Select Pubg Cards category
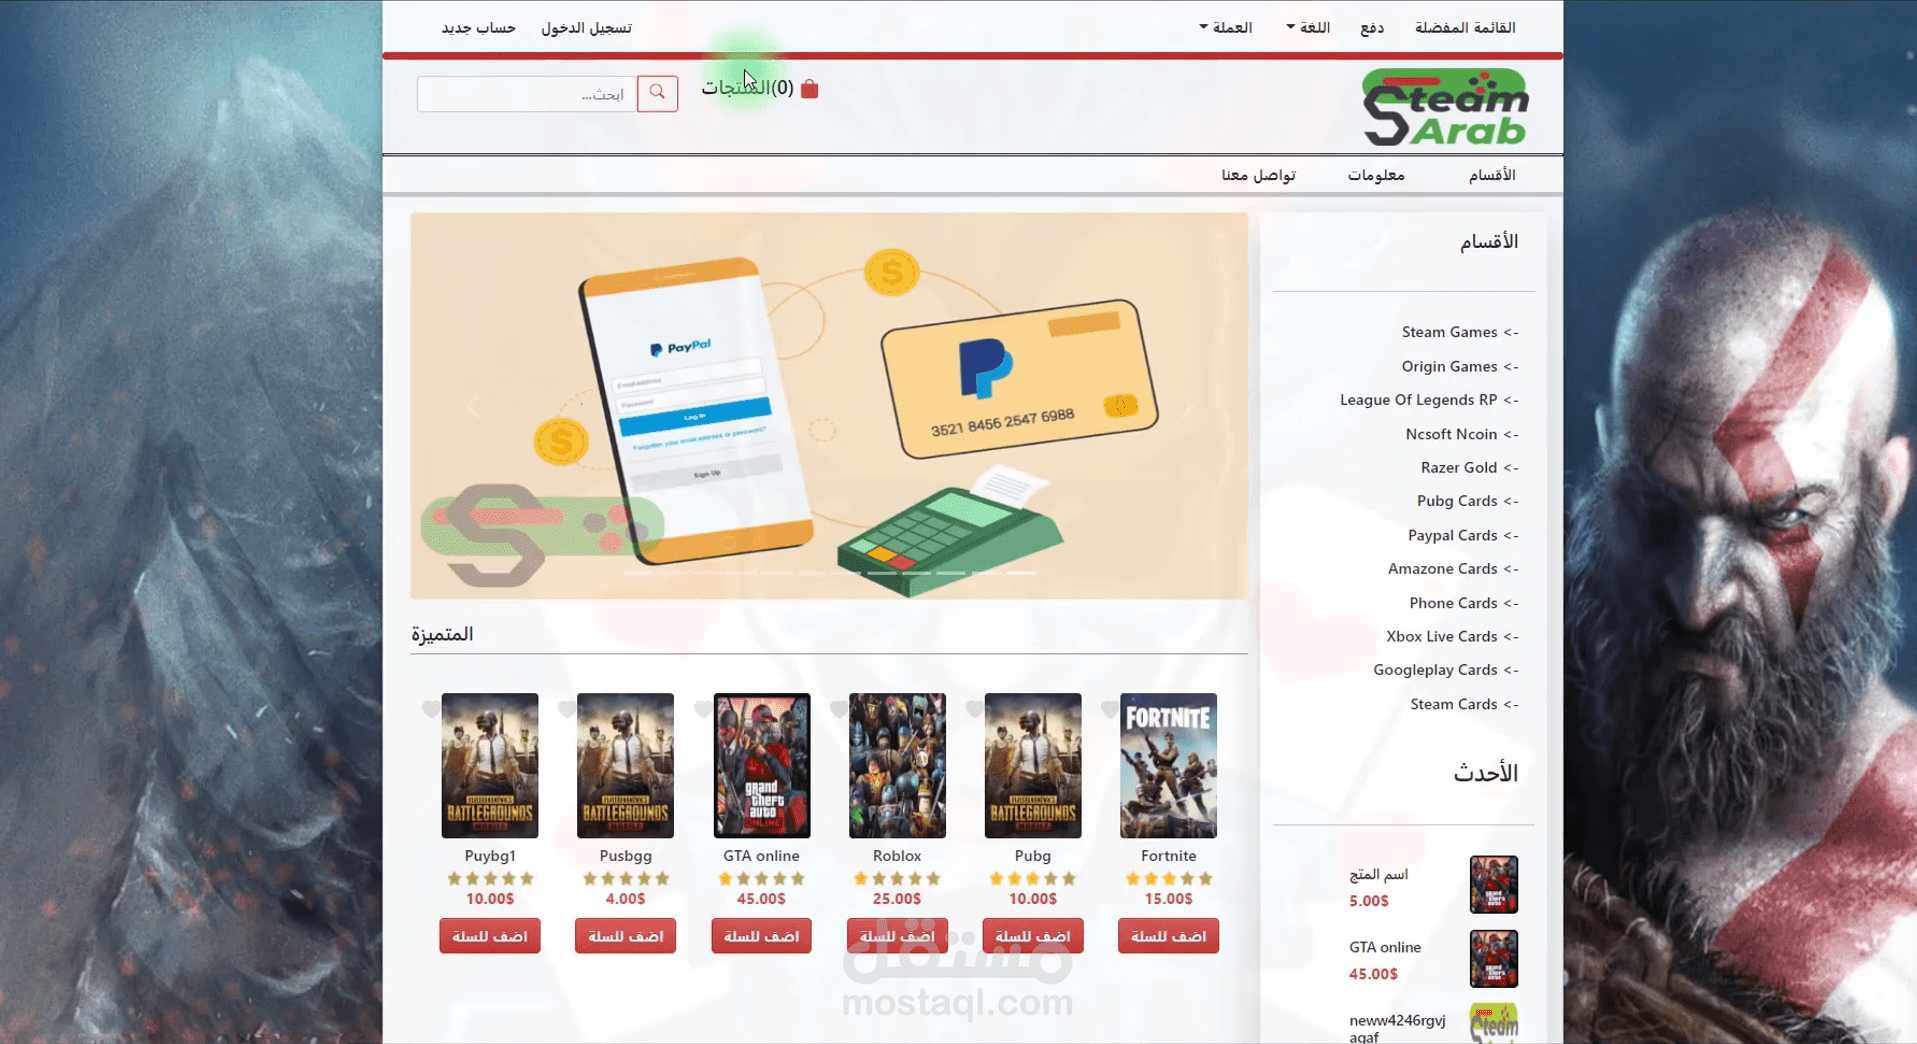 click(x=1468, y=501)
